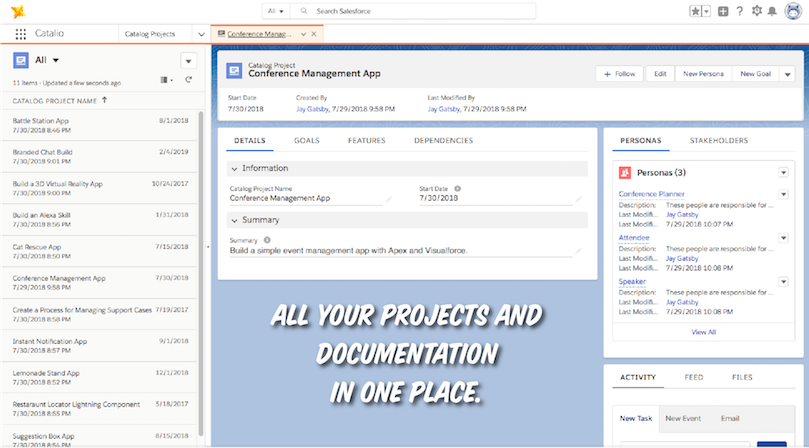Open Battle Station App in the list
The image size is (809, 448).
click(40, 121)
